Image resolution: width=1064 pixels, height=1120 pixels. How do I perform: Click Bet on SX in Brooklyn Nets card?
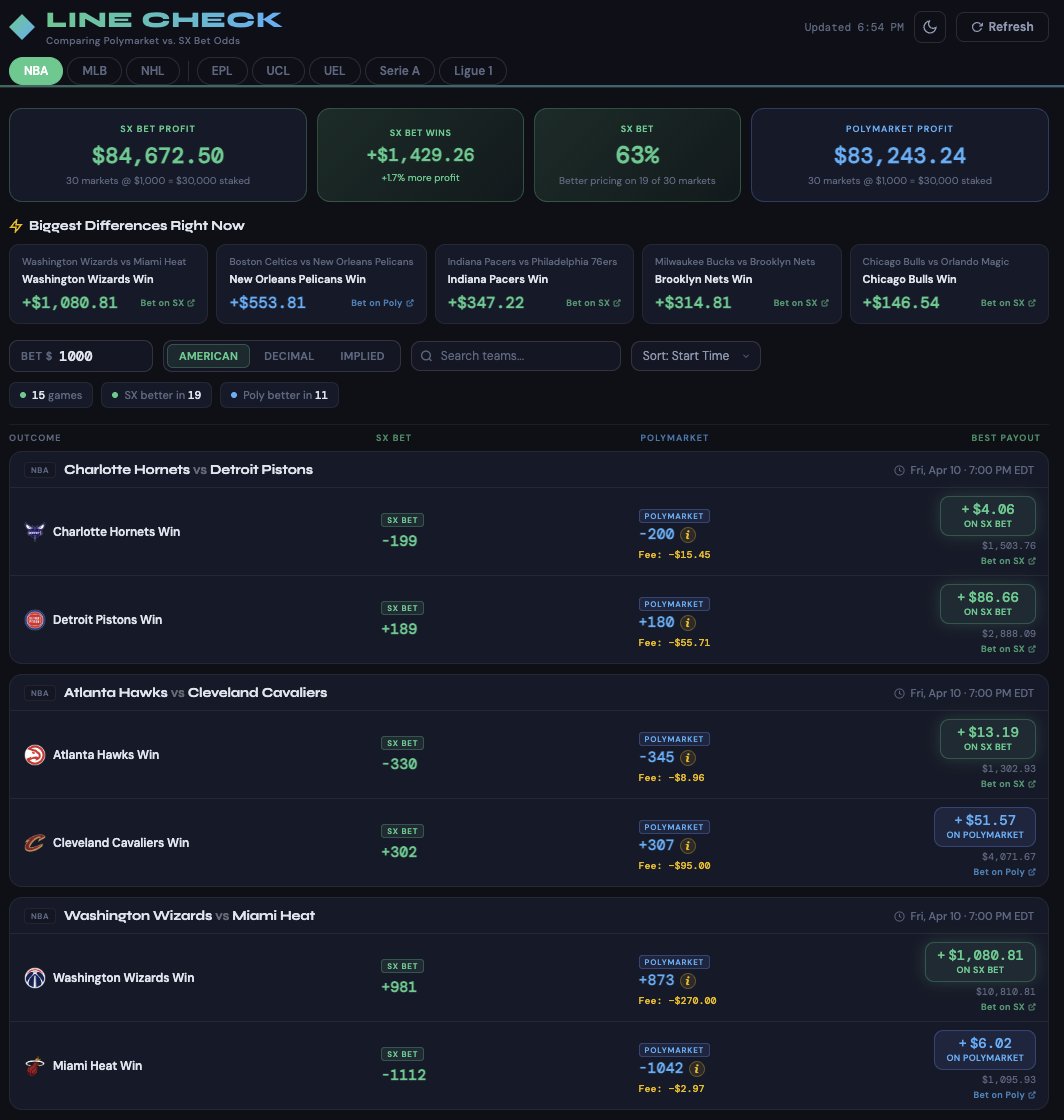point(800,303)
